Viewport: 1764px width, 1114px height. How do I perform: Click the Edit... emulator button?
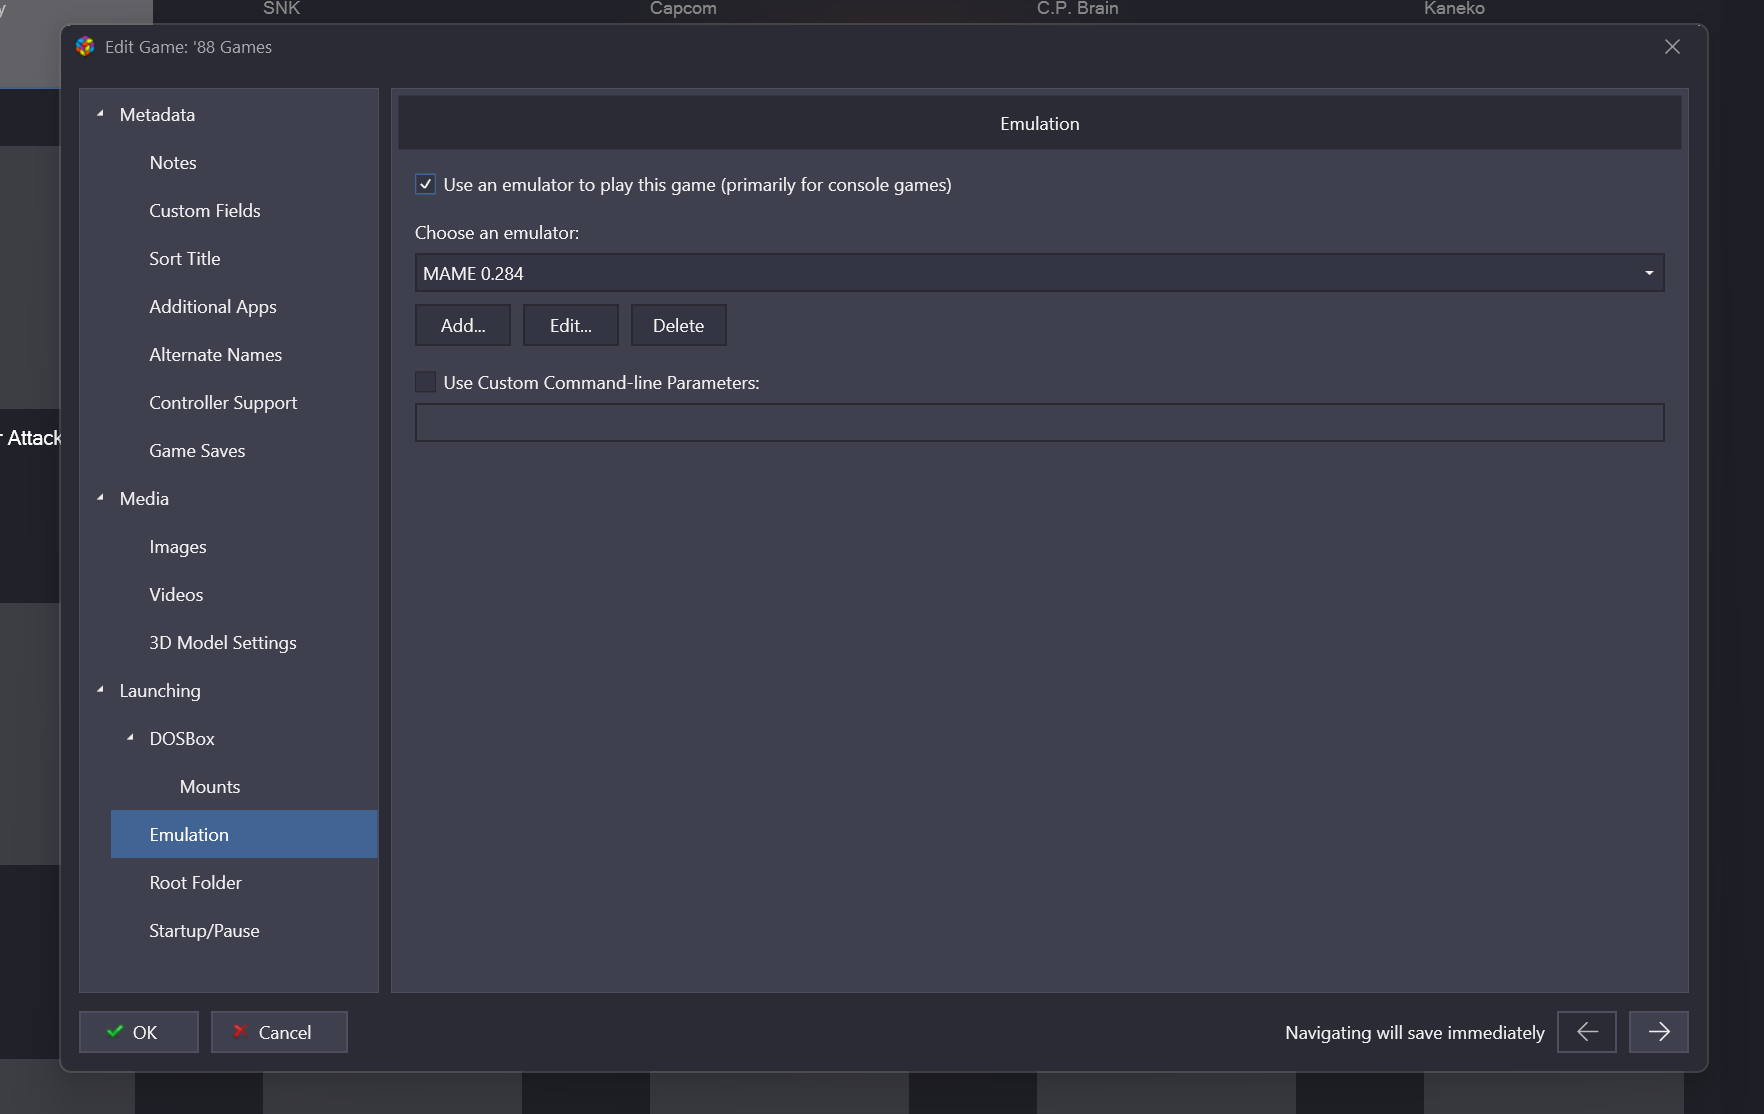point(570,326)
